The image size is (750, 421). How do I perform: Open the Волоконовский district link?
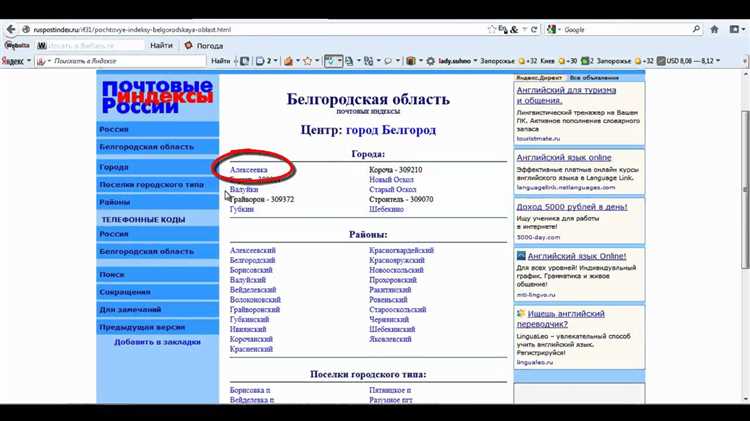[x=255, y=299]
